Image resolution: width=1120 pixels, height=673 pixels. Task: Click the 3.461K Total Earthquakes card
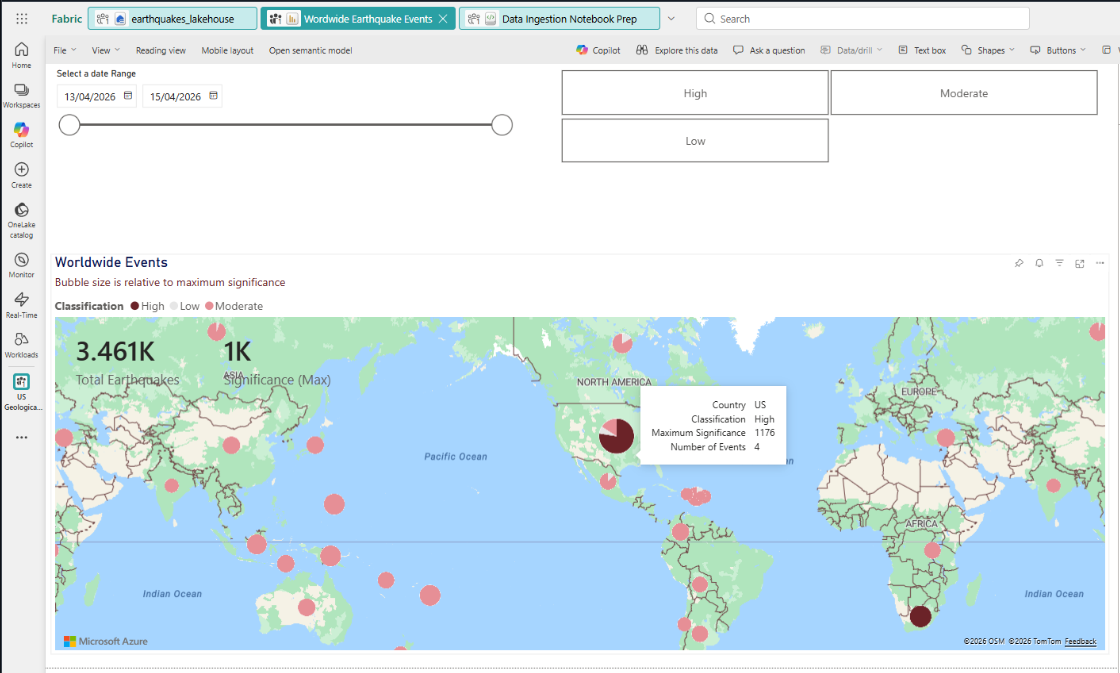point(127,362)
